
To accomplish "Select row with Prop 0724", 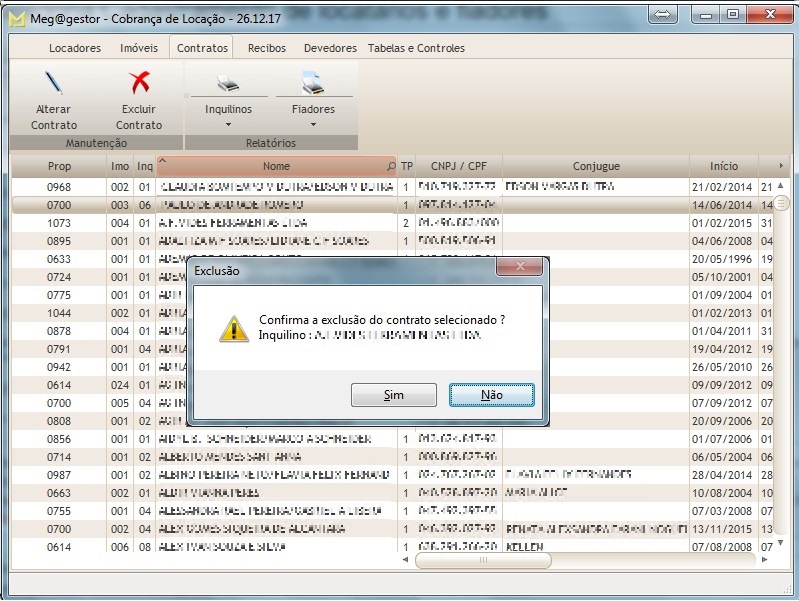I will point(392,277).
